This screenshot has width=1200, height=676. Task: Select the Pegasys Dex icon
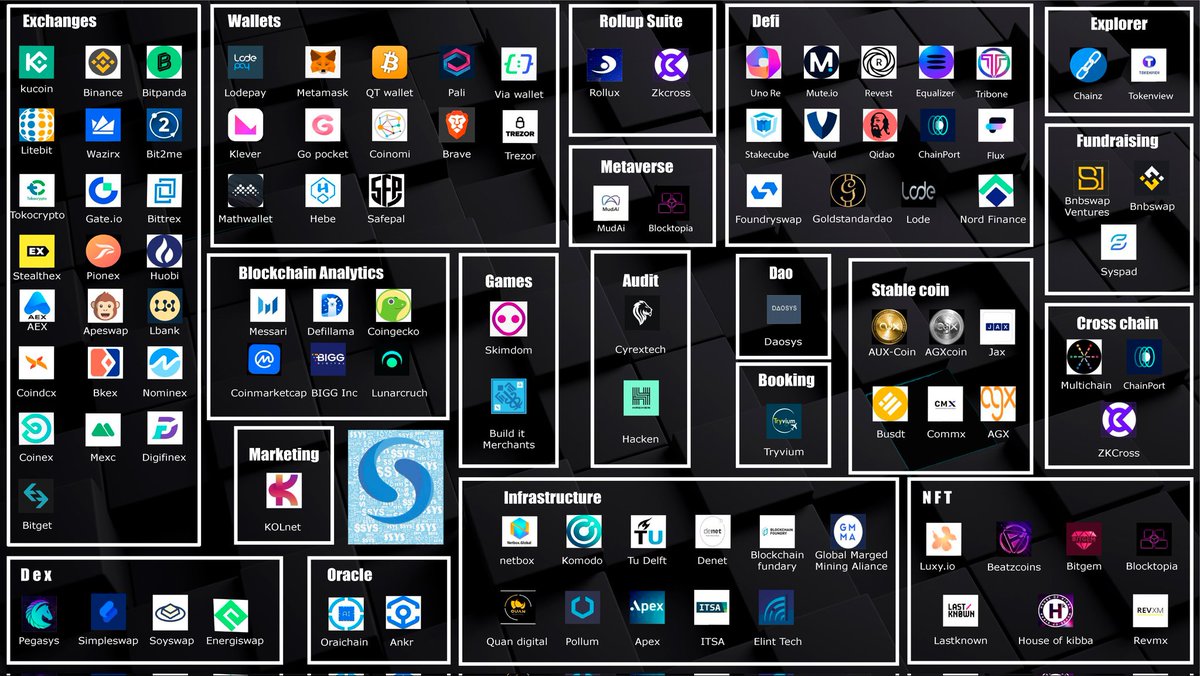tap(39, 614)
